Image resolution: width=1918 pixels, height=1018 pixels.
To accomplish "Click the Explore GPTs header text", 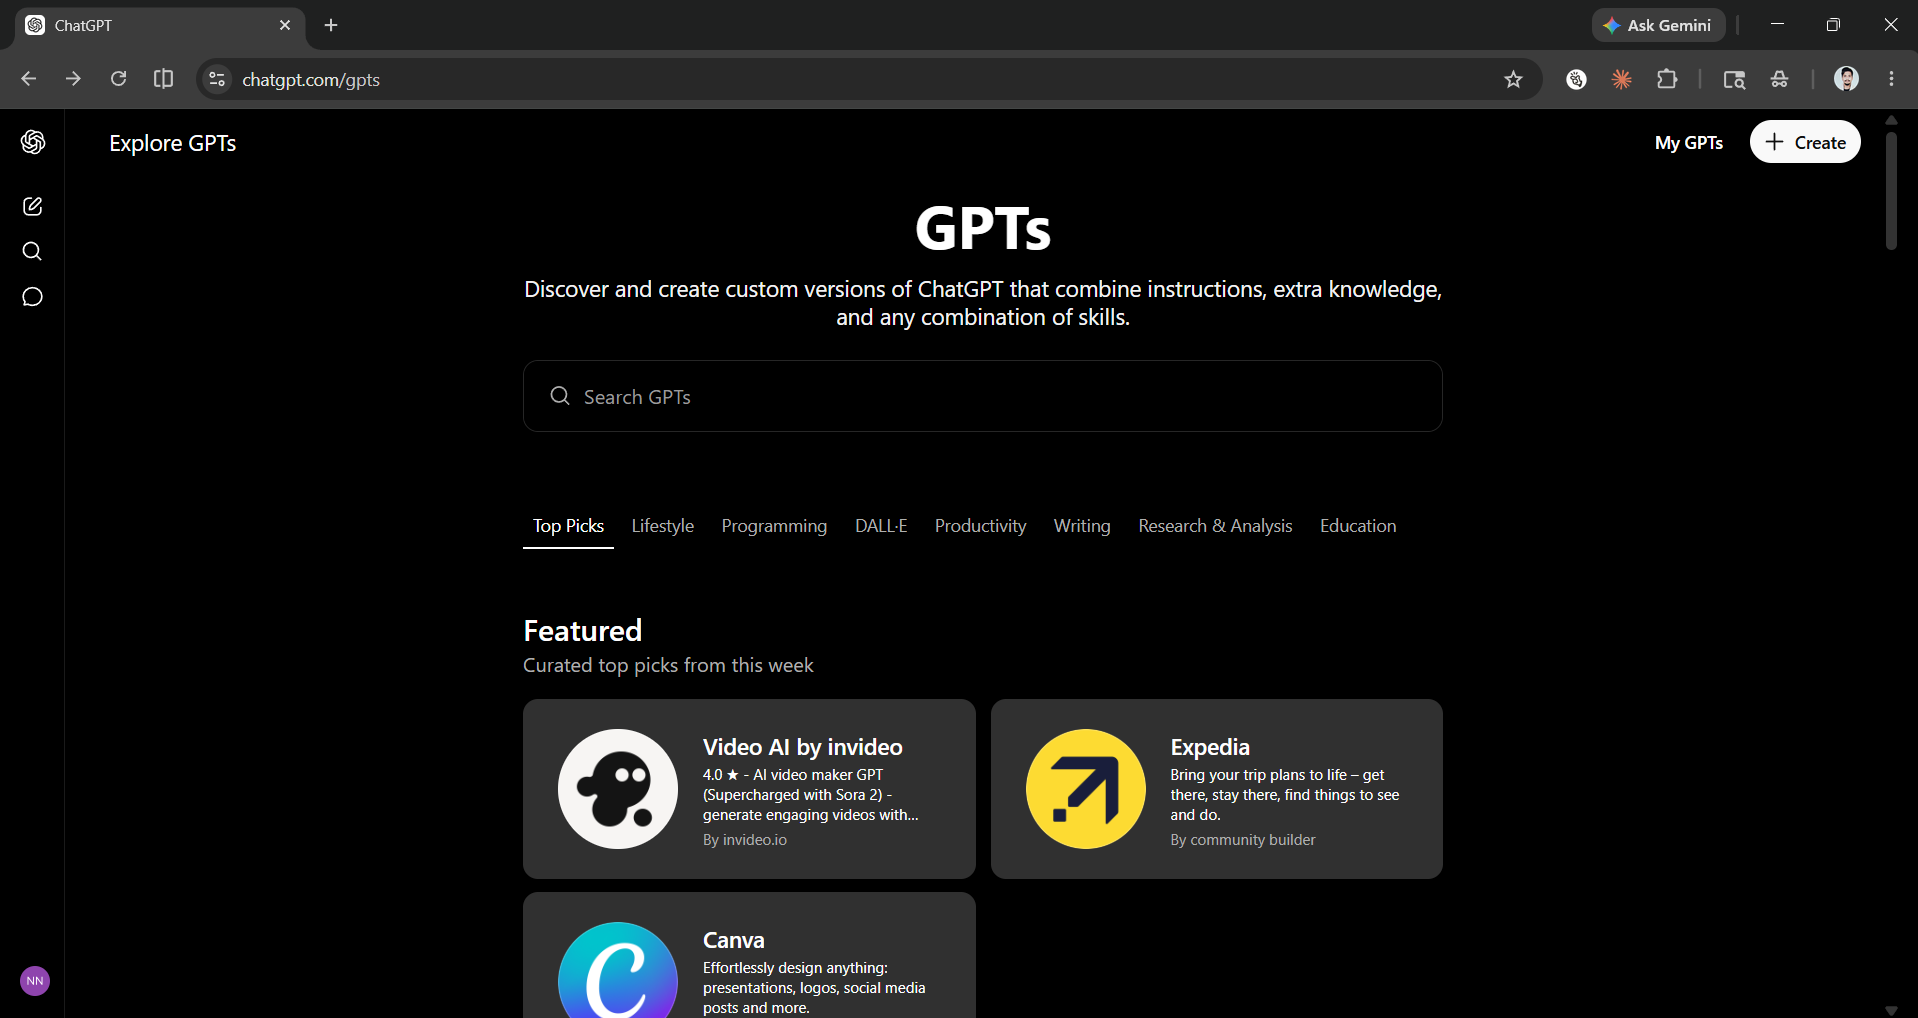I will coord(173,143).
